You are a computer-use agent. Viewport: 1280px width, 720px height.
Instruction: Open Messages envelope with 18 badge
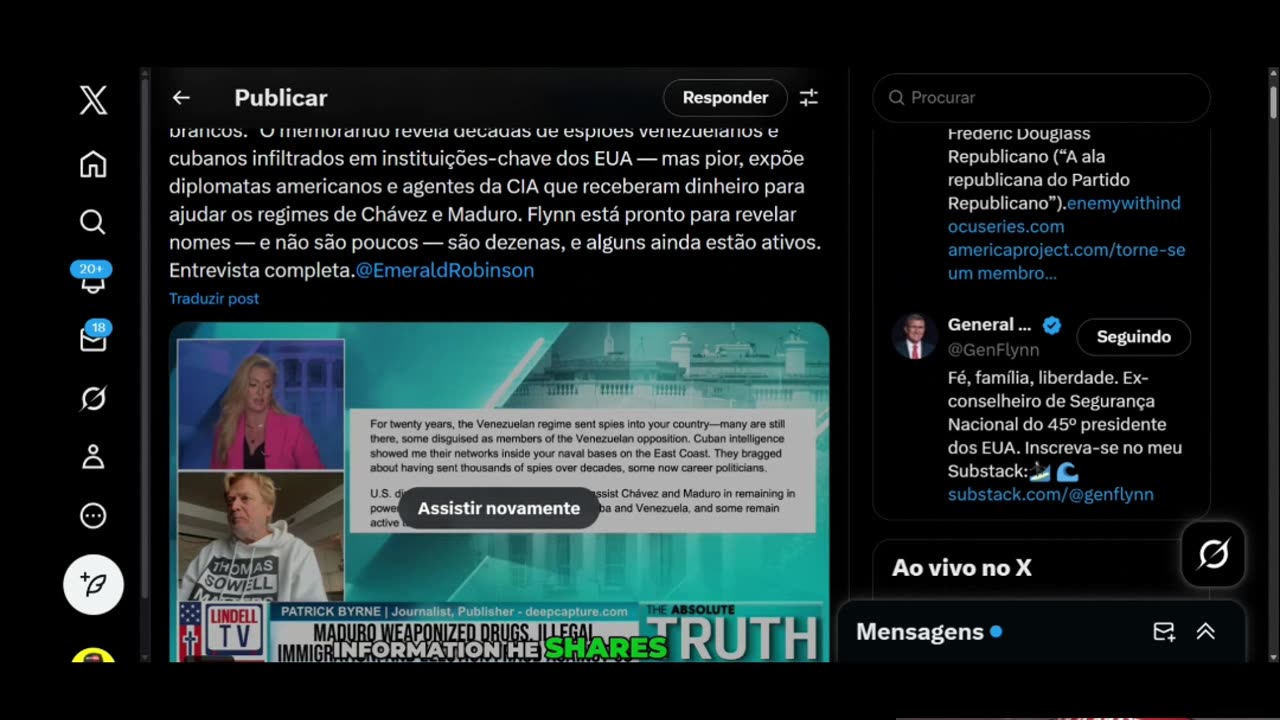click(x=93, y=338)
